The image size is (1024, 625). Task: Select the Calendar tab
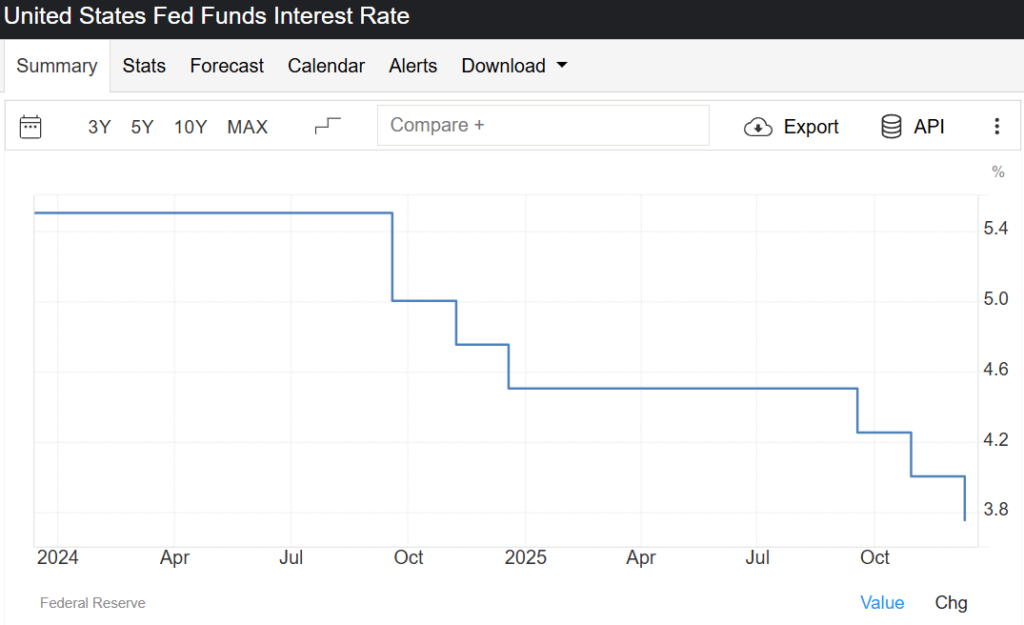coord(326,66)
